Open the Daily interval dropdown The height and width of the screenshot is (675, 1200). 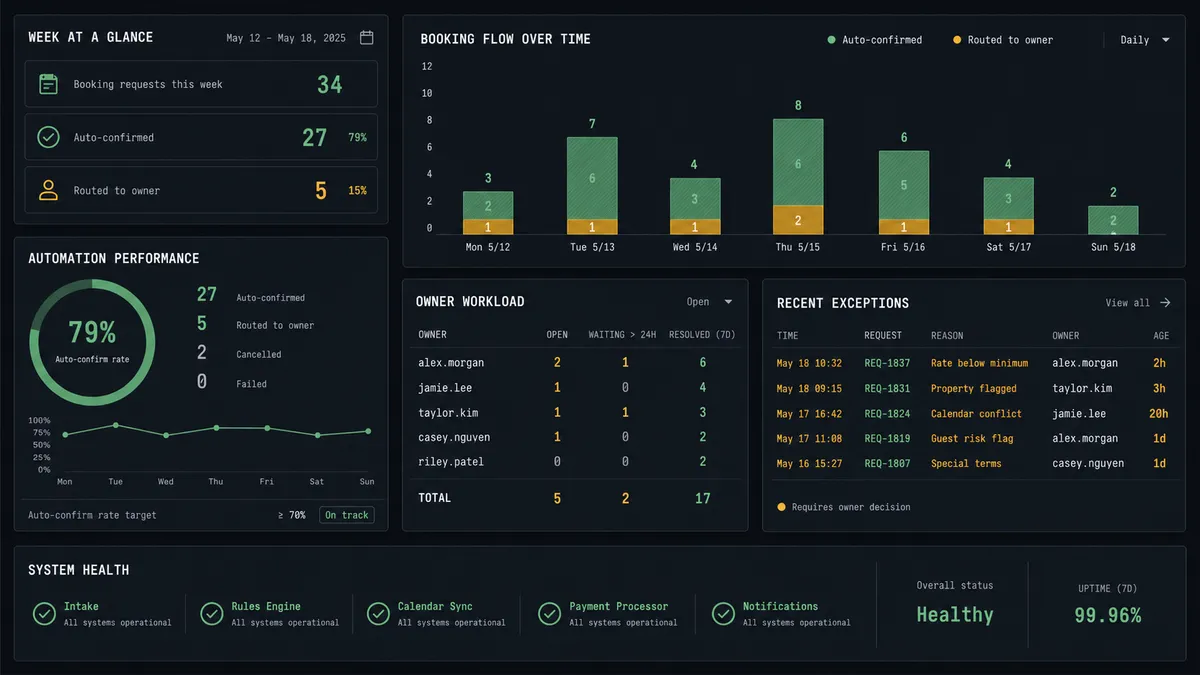pos(1145,40)
